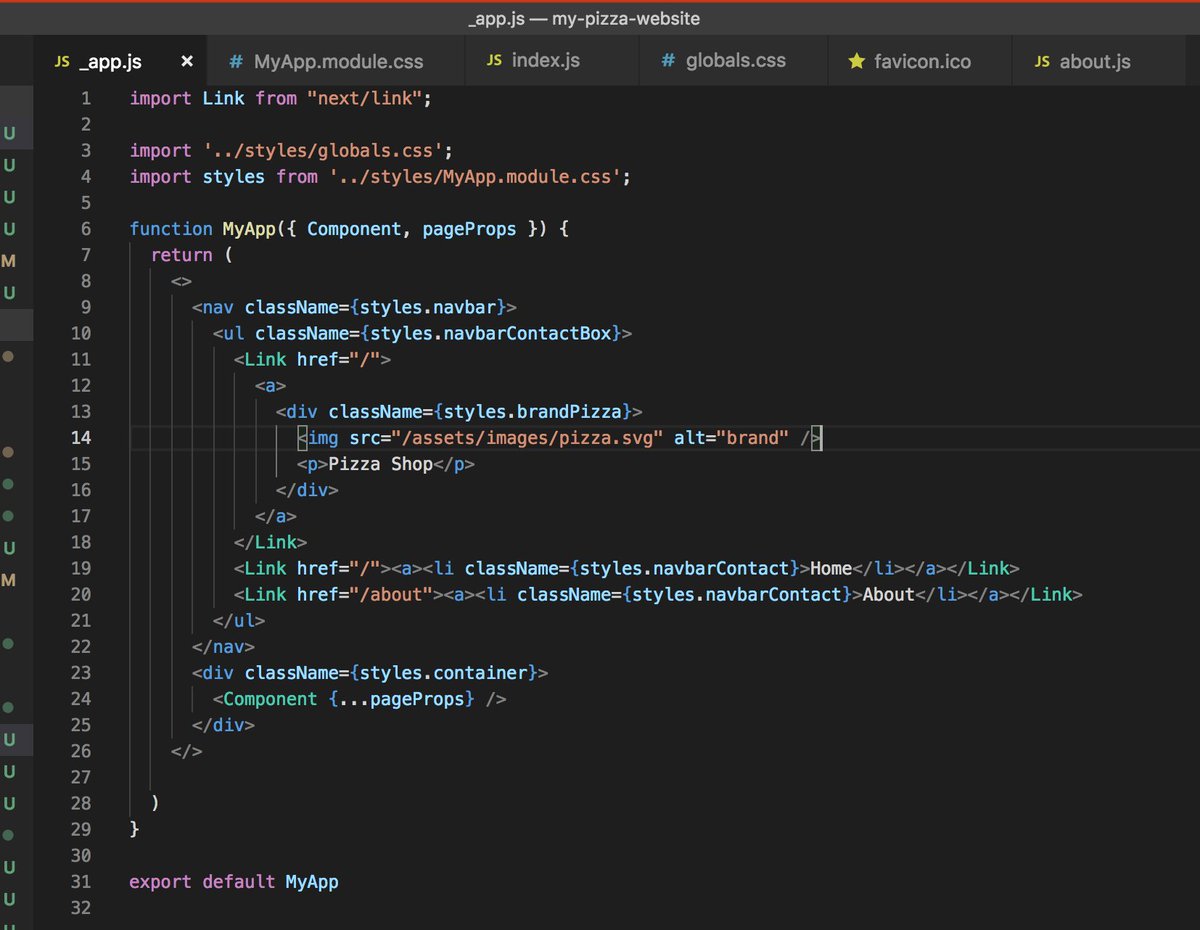Click line number 31 in the gutter

pyautogui.click(x=80, y=881)
